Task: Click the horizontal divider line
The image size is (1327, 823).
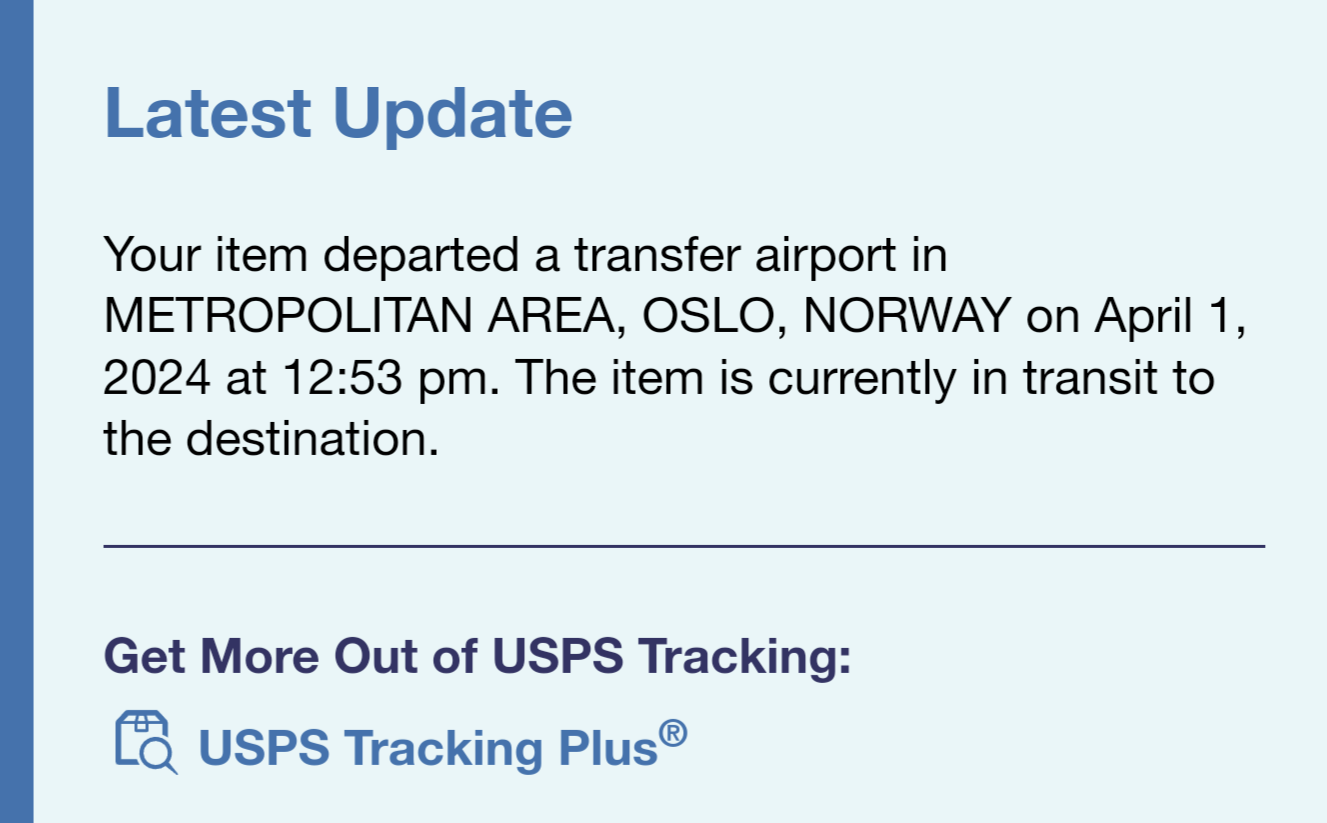Action: click(684, 546)
